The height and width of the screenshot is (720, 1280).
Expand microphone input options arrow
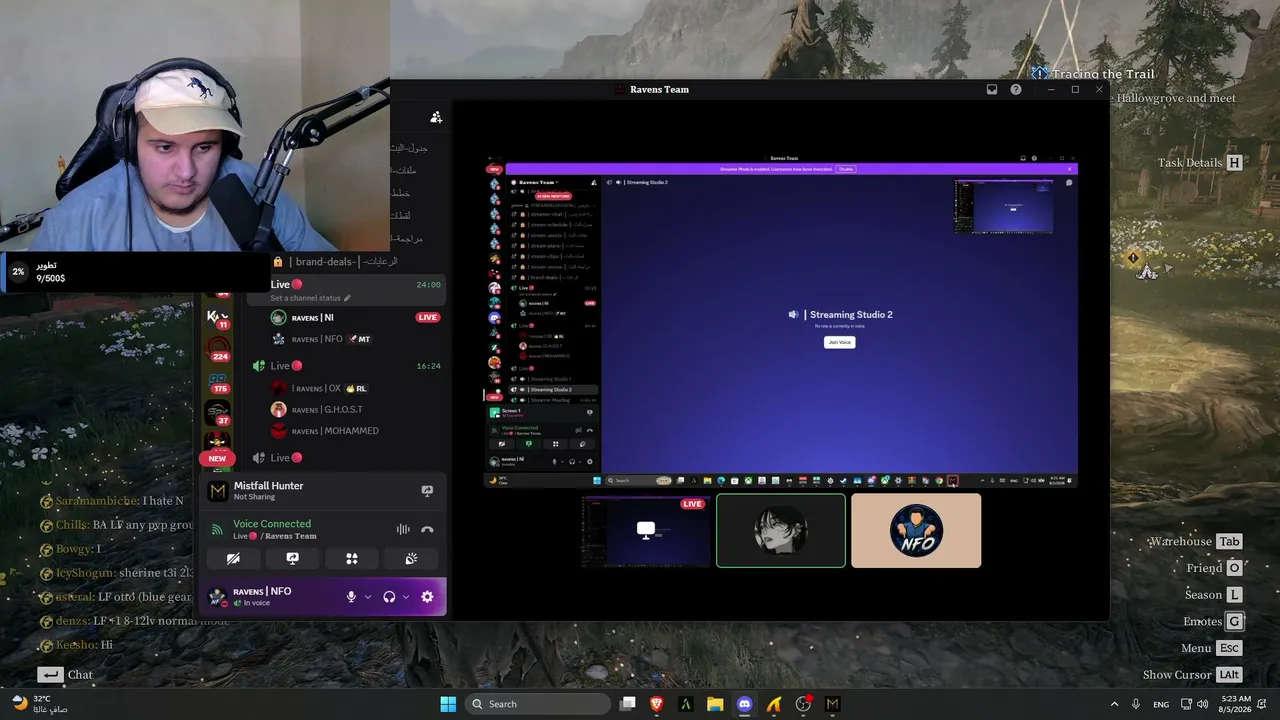[x=367, y=597]
